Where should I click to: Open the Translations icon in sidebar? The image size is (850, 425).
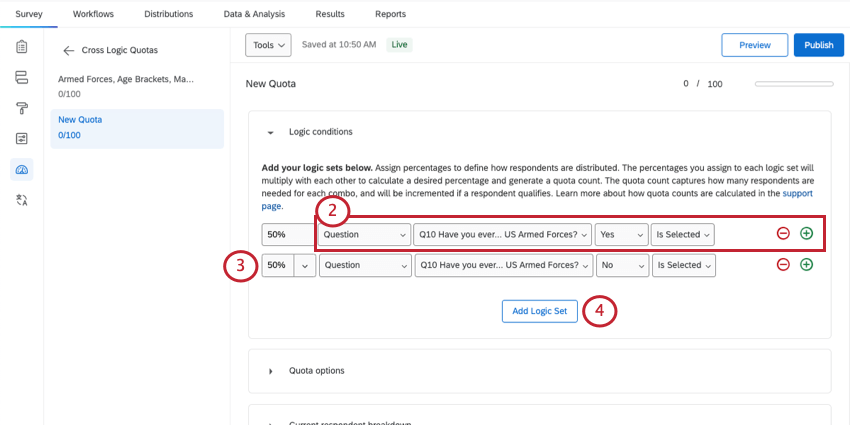21,200
